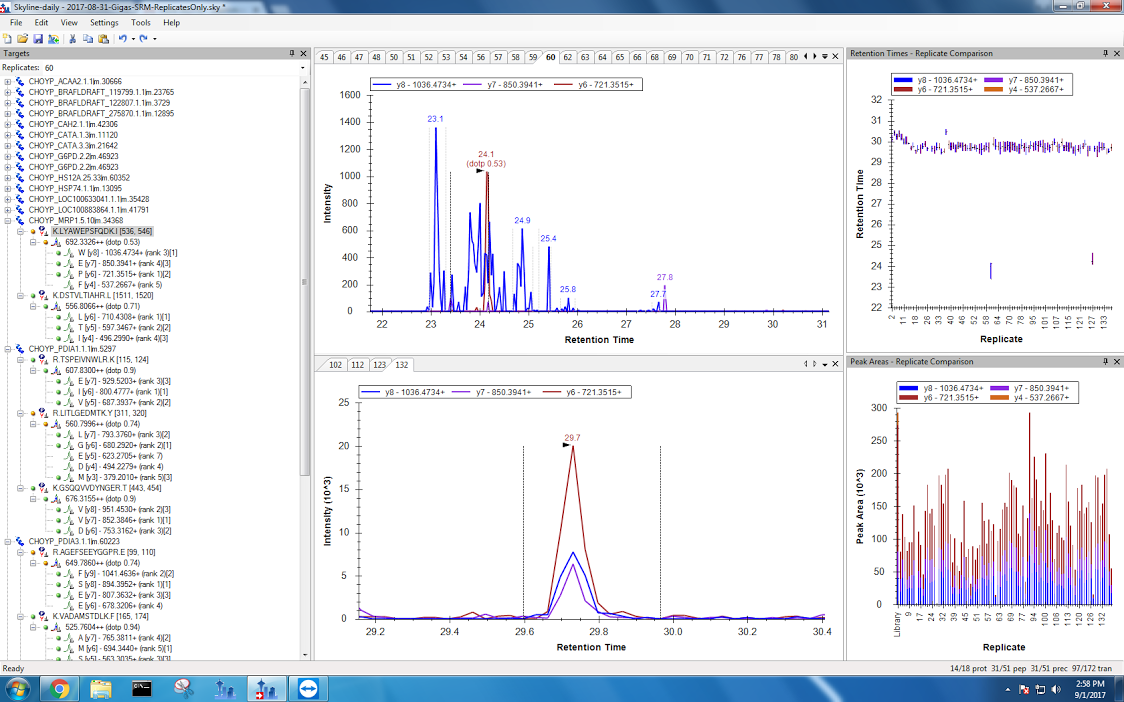
Task: Toggle auto-hide pin on the Targets panel
Action: pyautogui.click(x=292, y=53)
